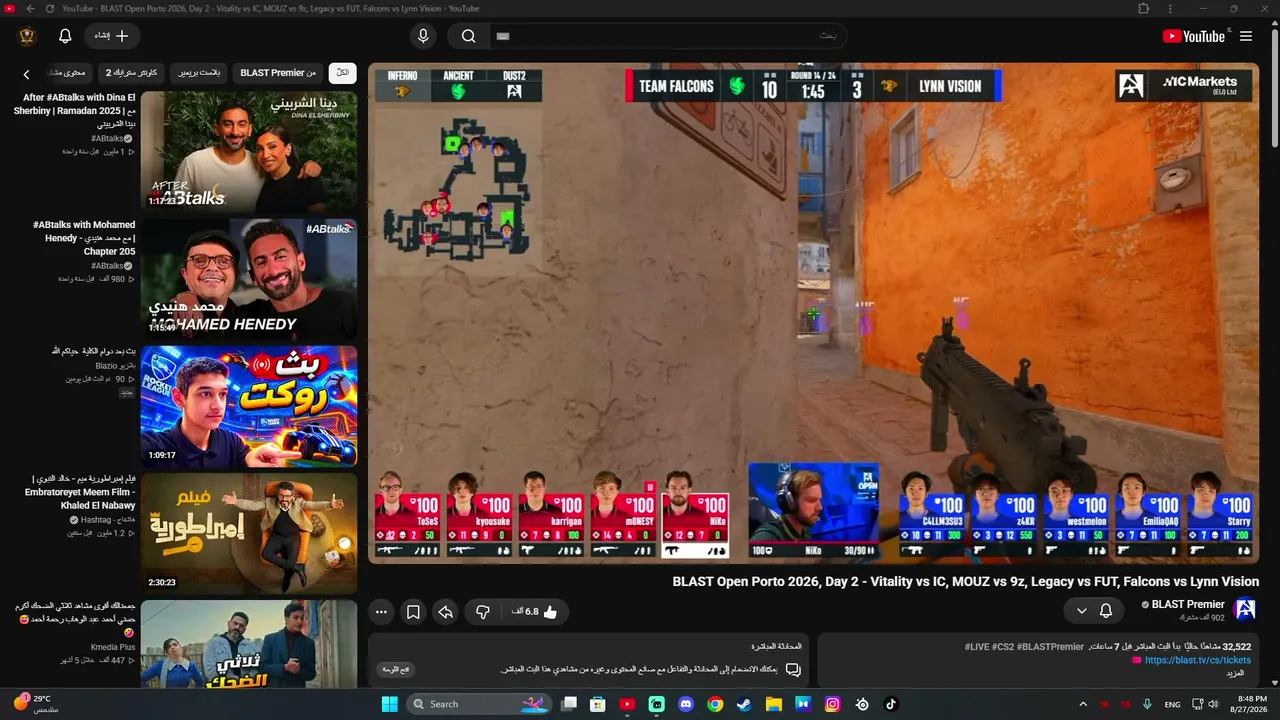Open the taskbar microphone indicator
This screenshot has width=1280, height=720.
click(1147, 704)
